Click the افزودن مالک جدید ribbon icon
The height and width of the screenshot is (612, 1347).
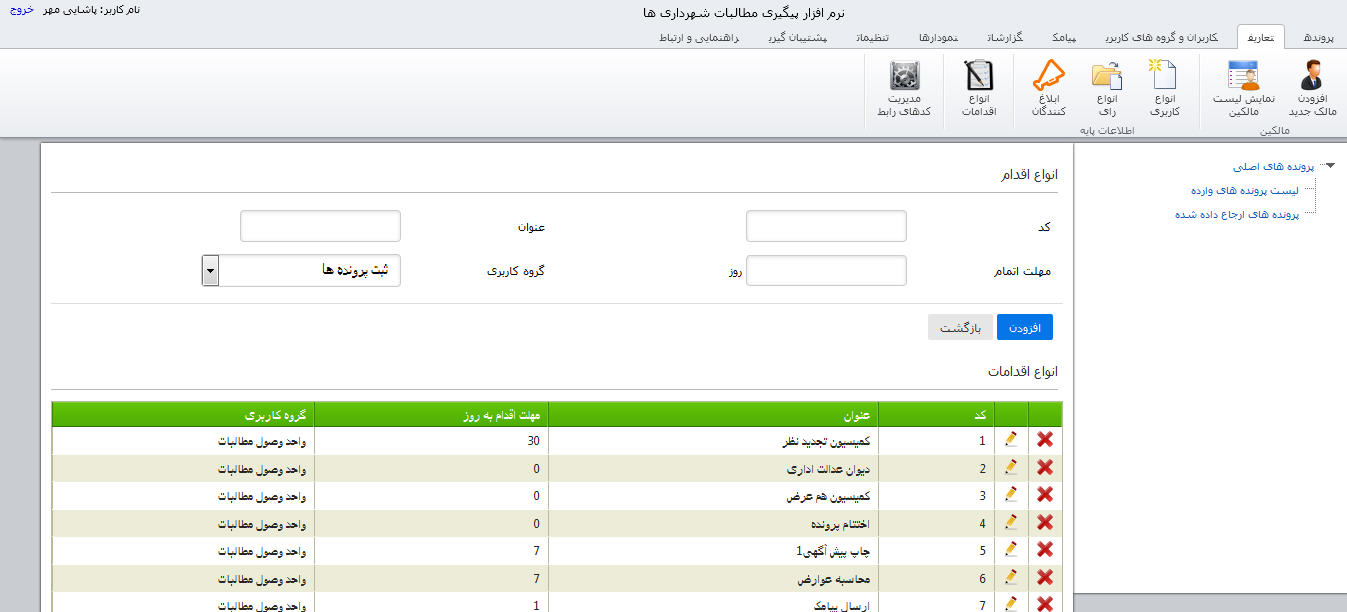pos(1311,77)
